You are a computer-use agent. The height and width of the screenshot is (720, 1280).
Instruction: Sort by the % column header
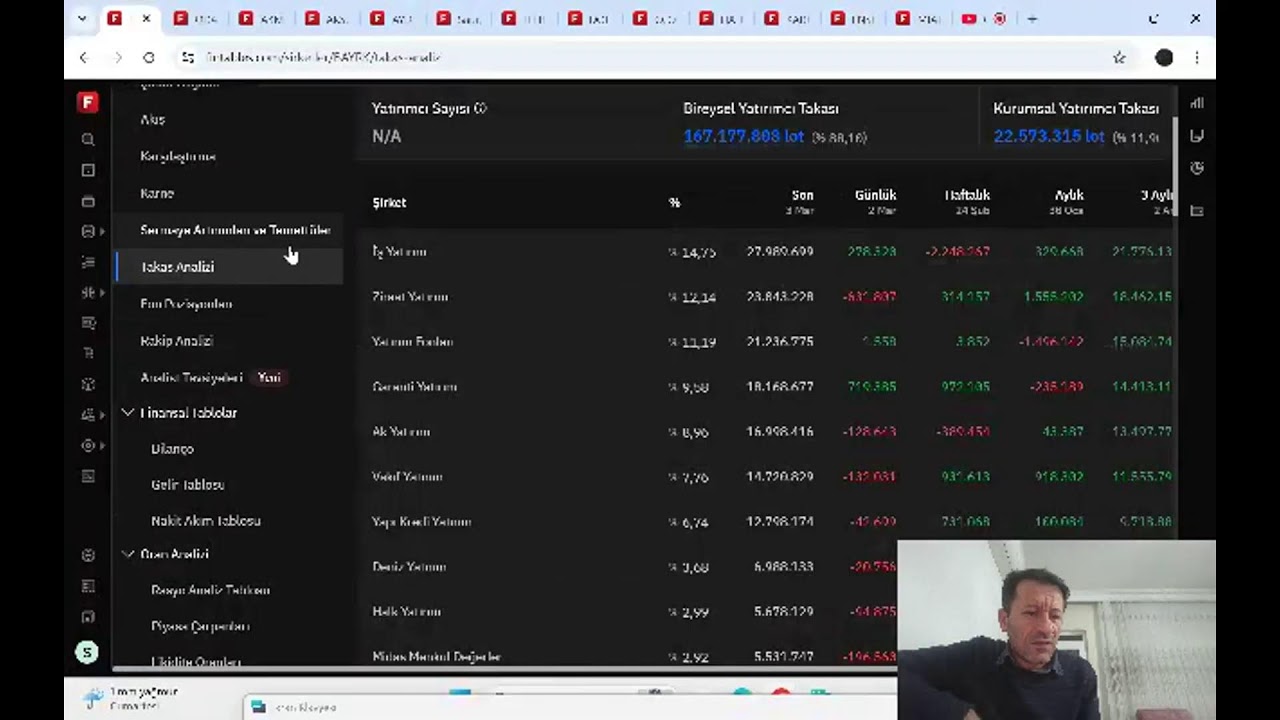[674, 202]
